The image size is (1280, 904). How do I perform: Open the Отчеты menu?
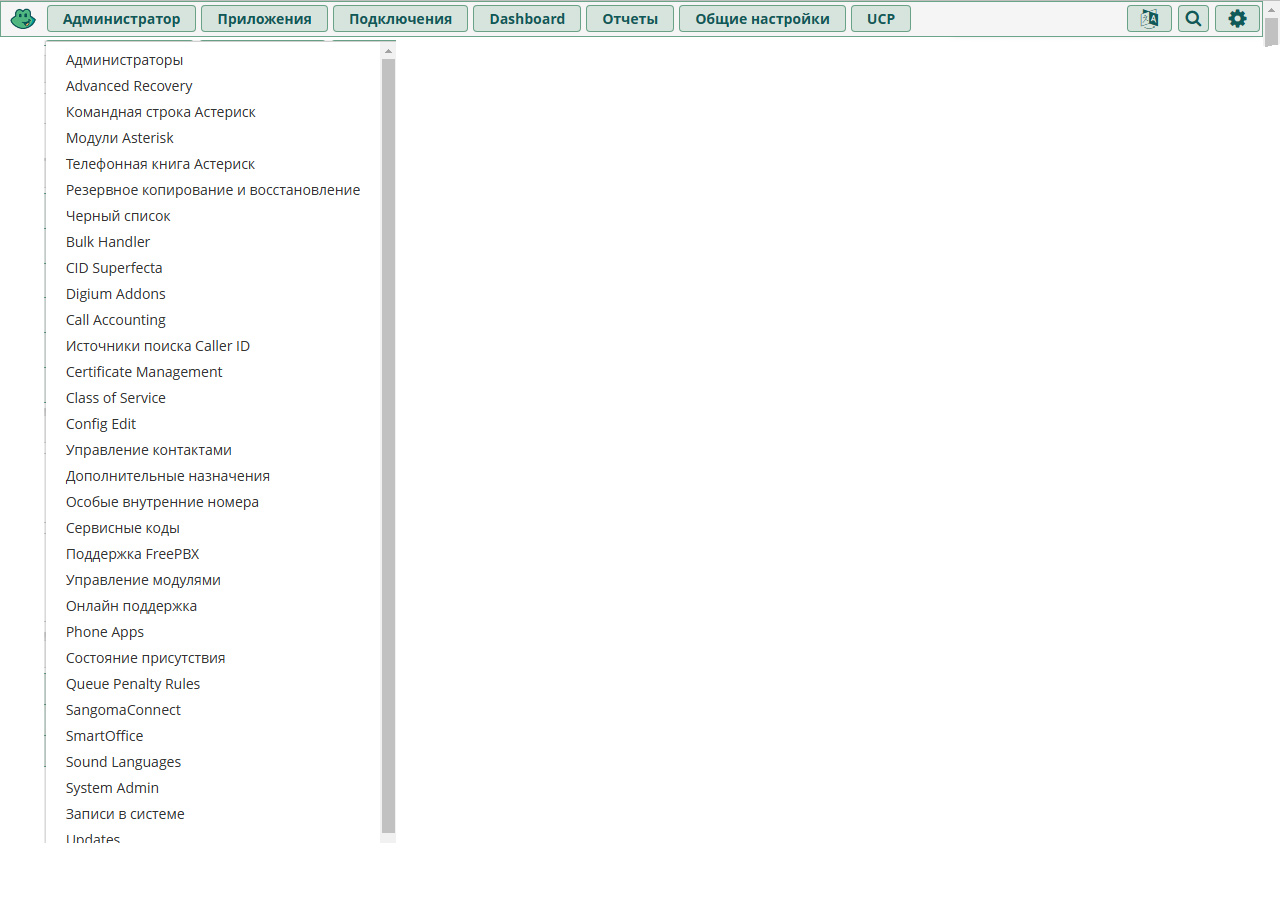coord(630,19)
